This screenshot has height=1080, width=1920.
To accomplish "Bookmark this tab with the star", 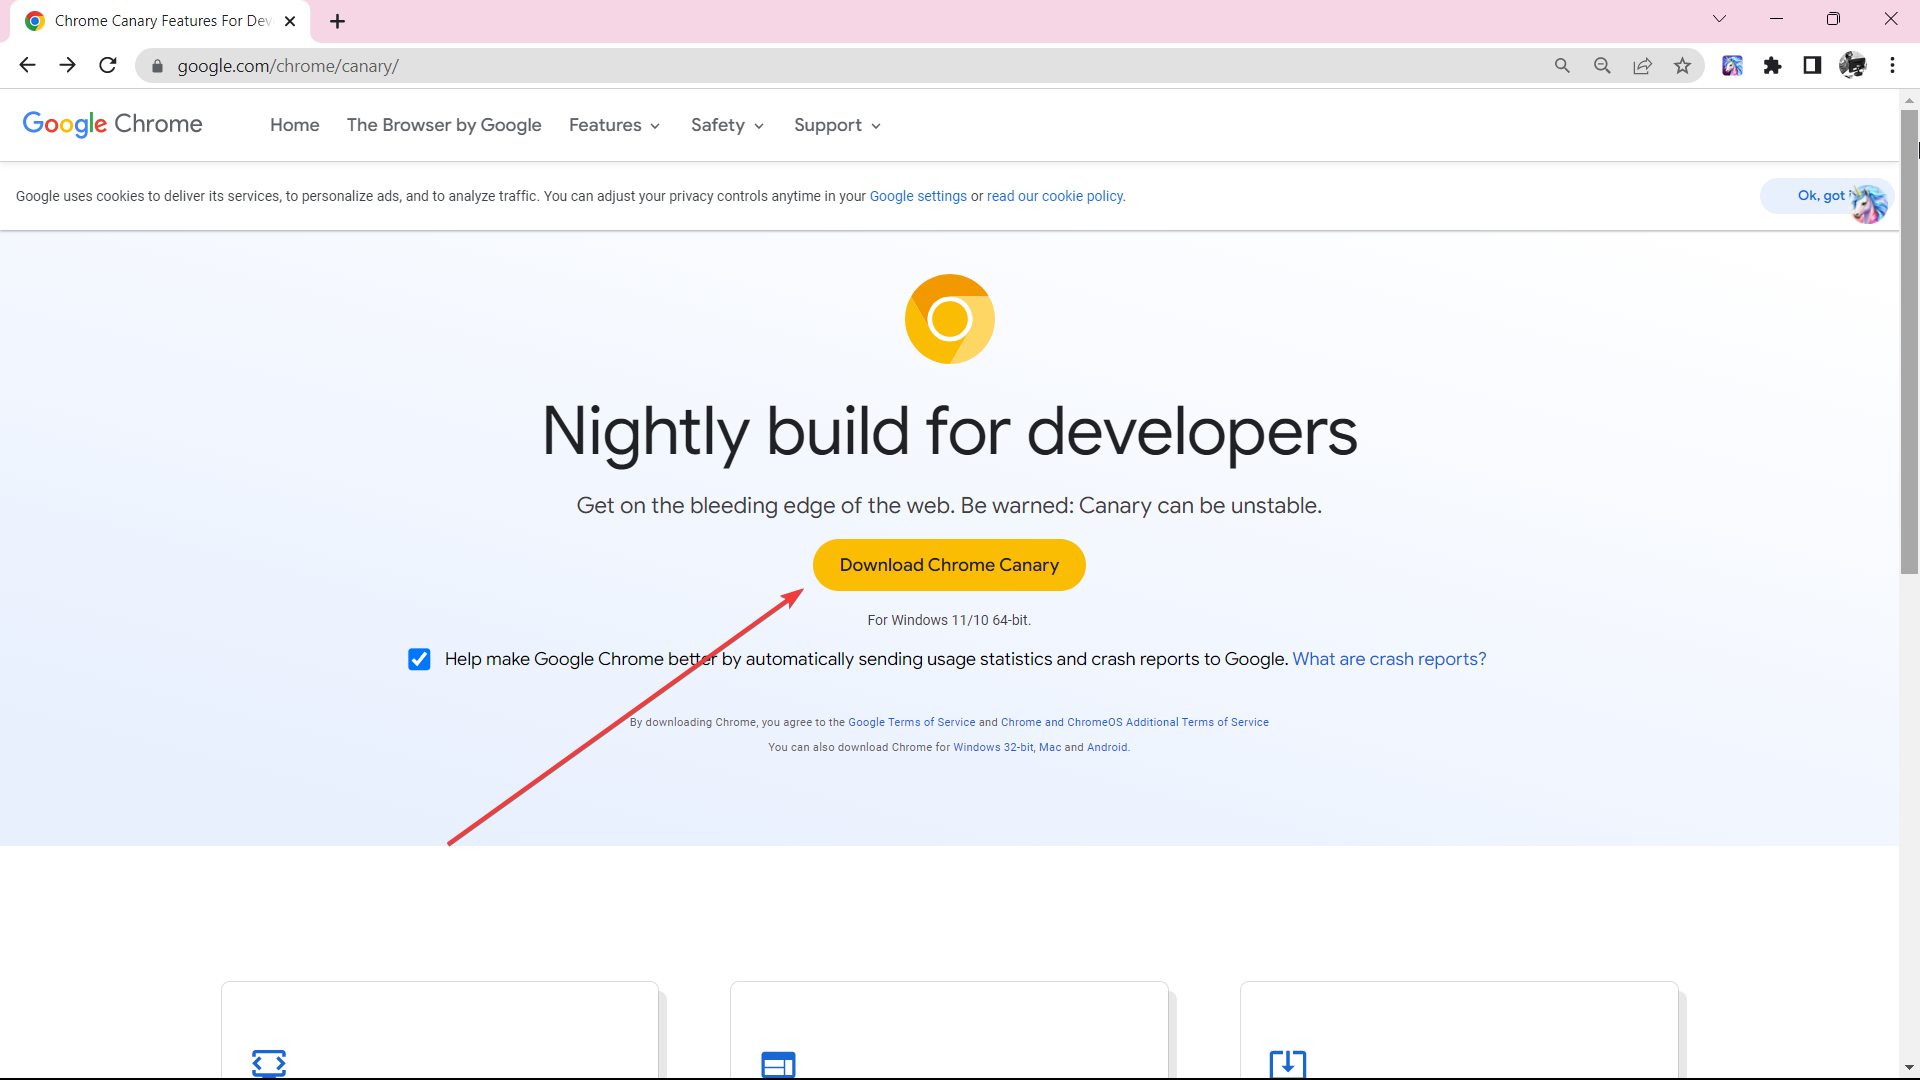I will (1682, 66).
